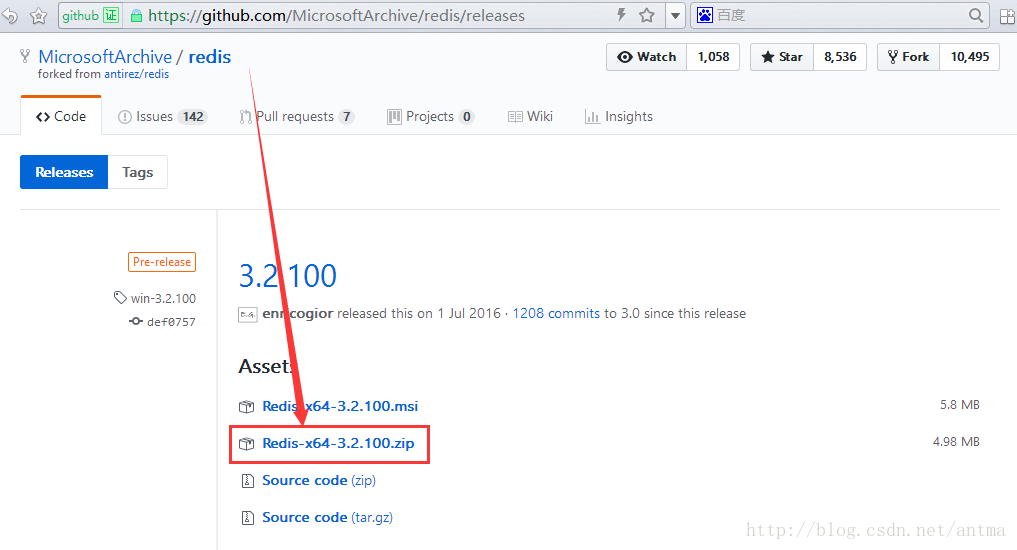The height and width of the screenshot is (550, 1017).
Task: Click the star icon left of the address bar
Action: 39,16
